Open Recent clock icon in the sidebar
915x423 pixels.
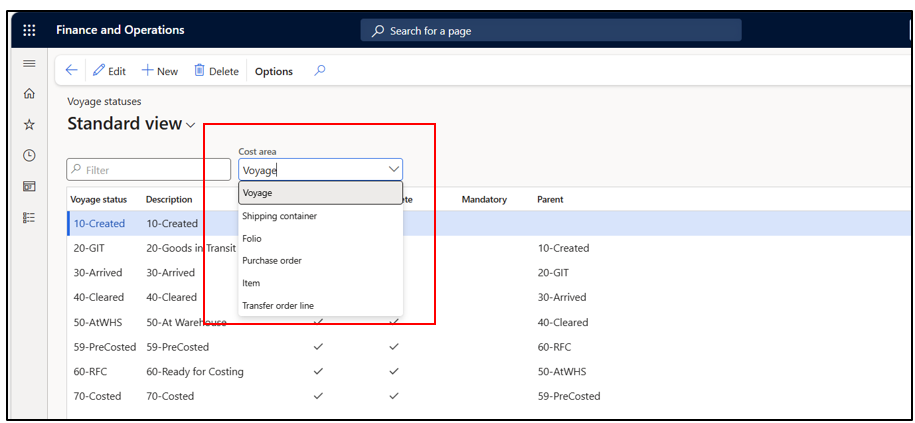[29, 155]
